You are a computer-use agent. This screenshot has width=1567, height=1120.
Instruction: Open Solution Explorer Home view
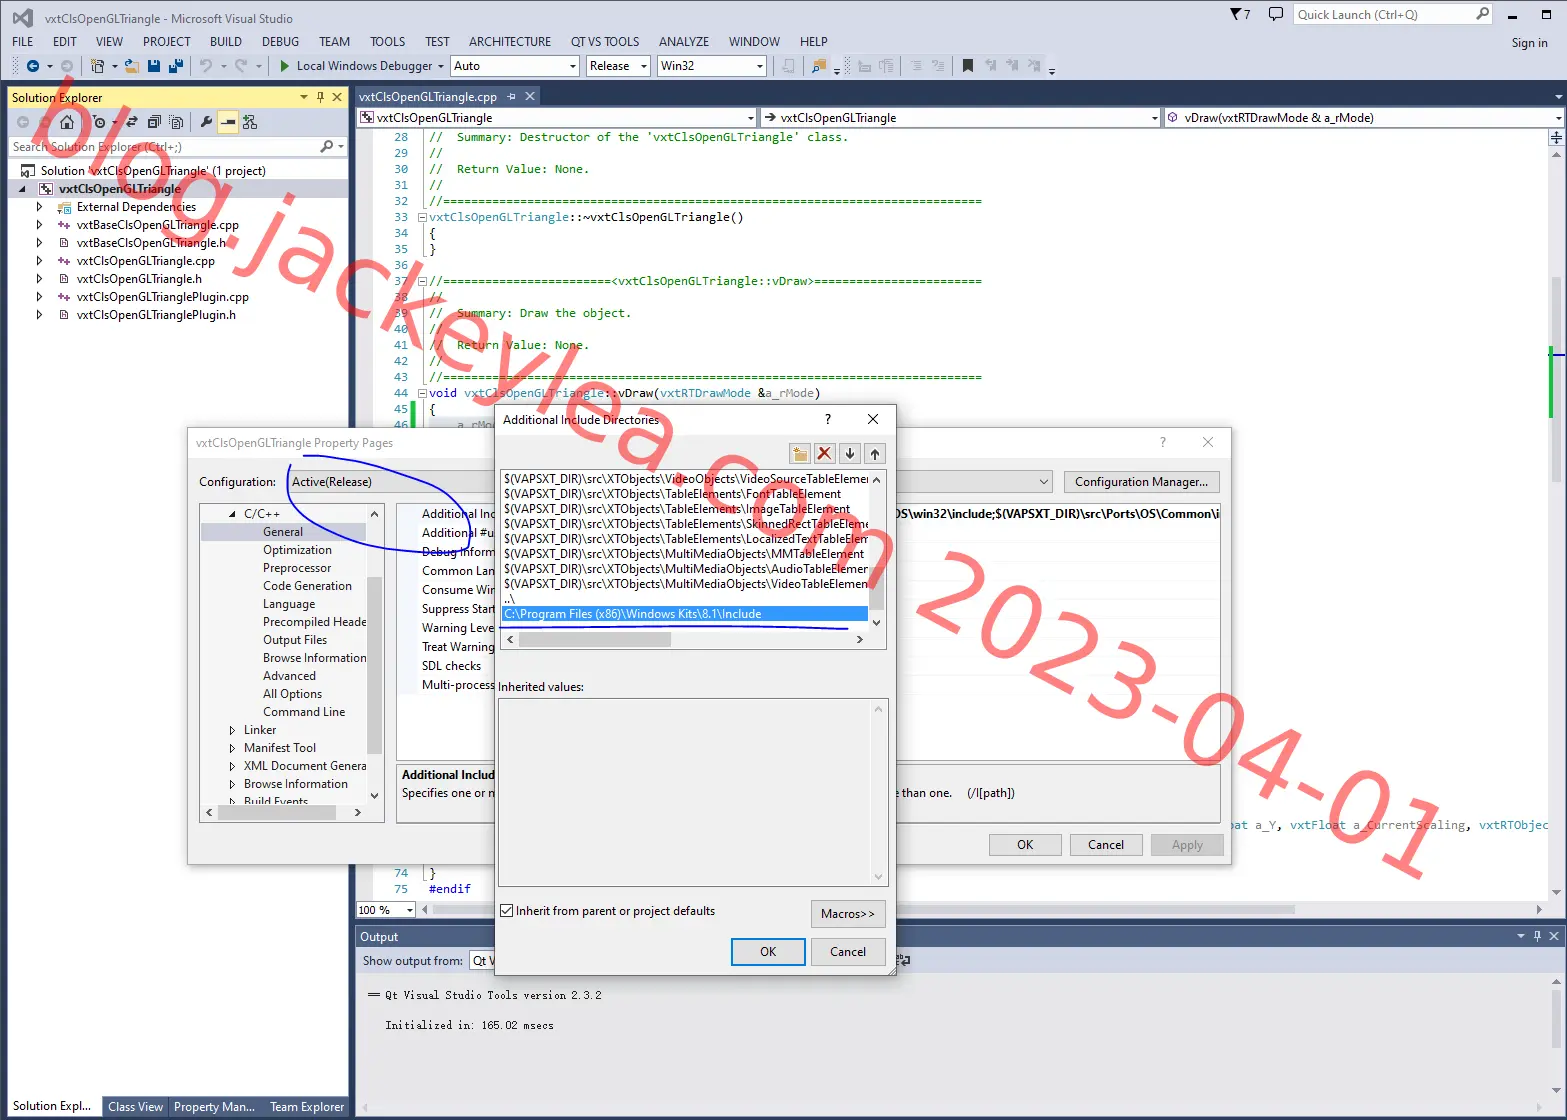click(x=67, y=122)
